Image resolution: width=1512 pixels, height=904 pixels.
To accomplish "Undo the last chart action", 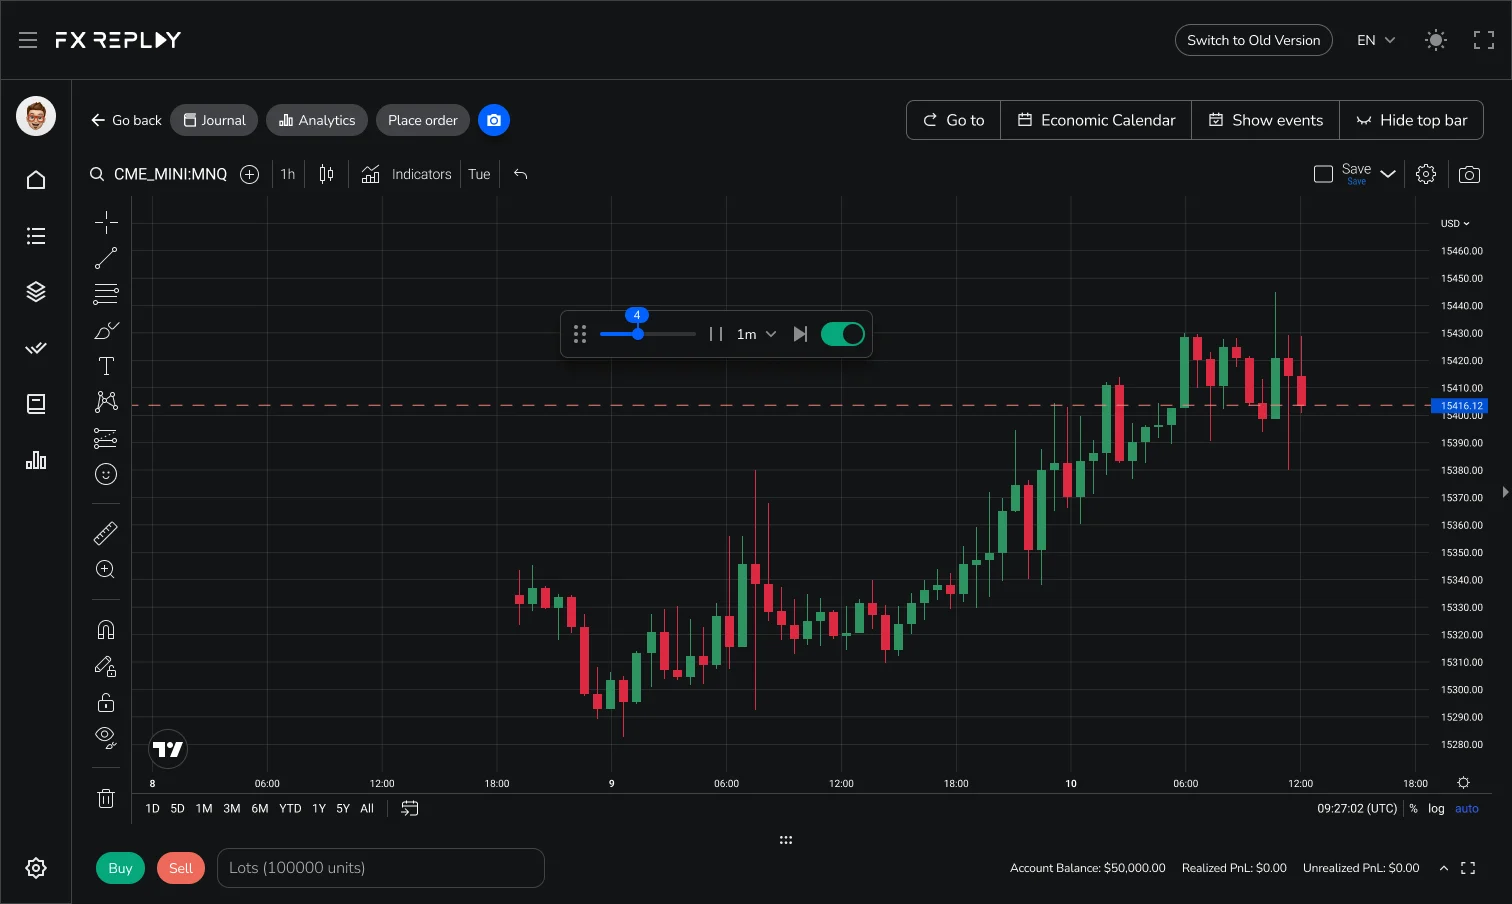I will (520, 174).
